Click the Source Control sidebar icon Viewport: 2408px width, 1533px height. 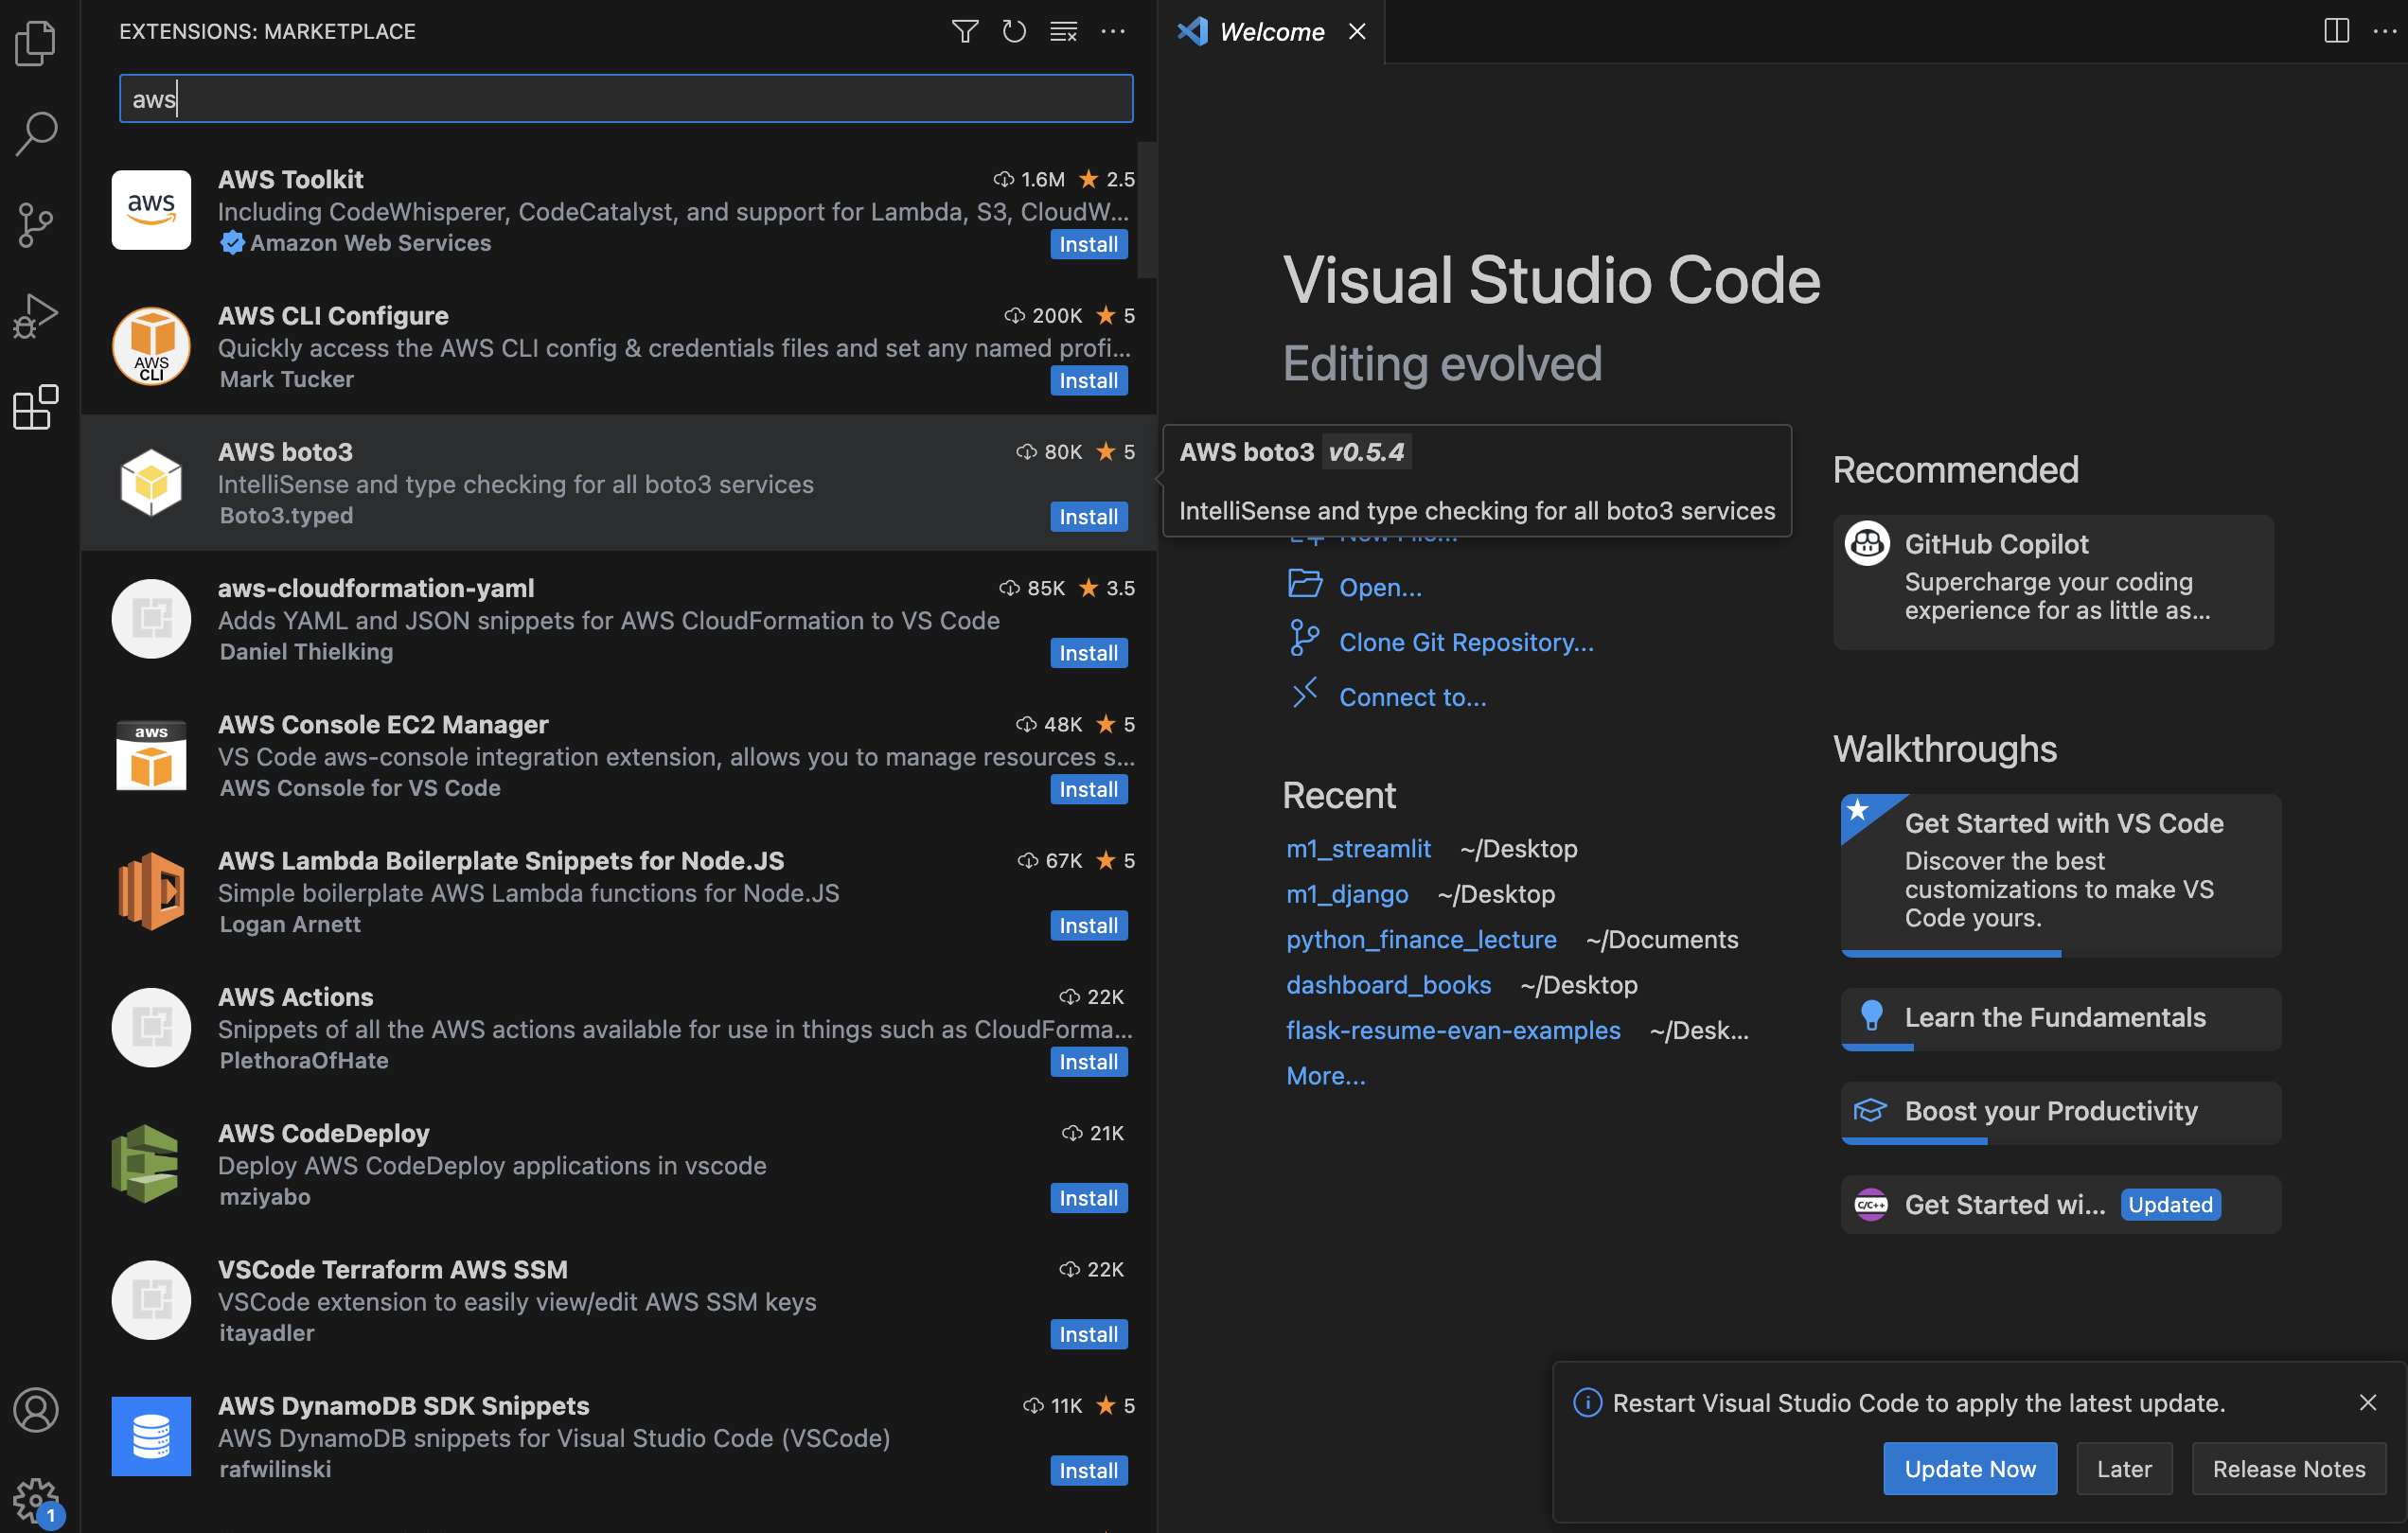tap(39, 220)
